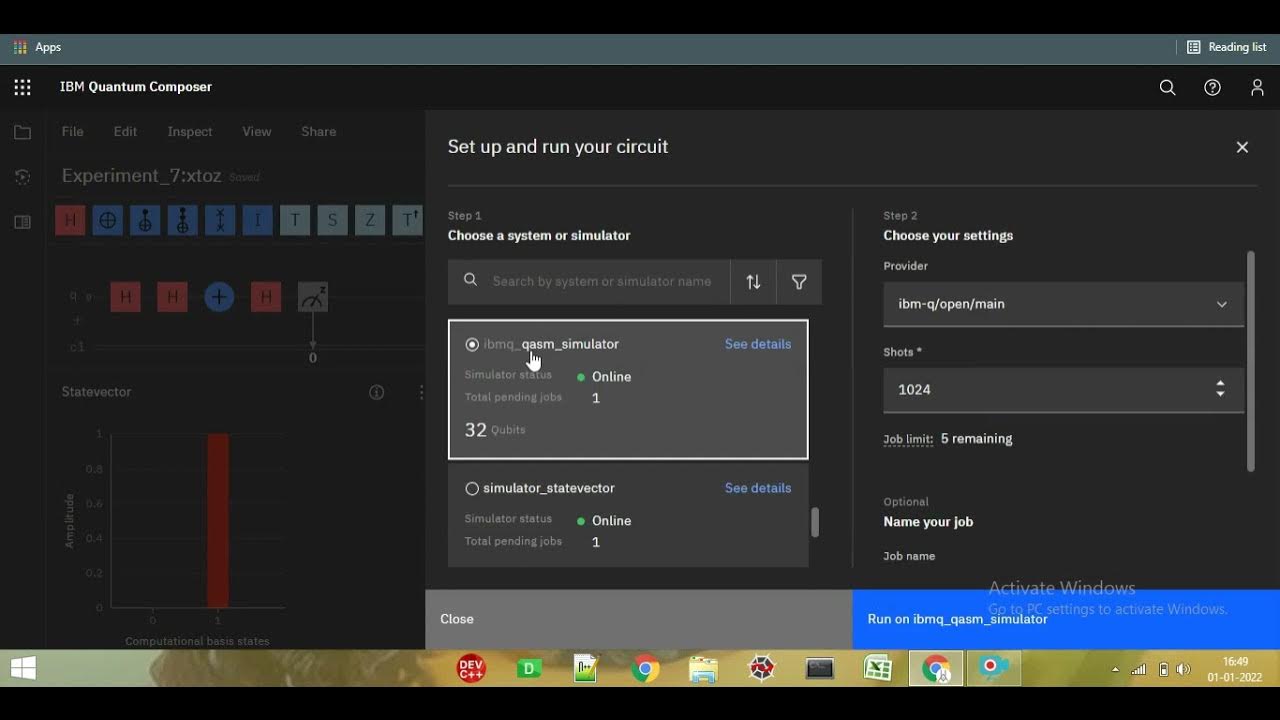Select the Hadamard H gate in palette
The width and height of the screenshot is (1280, 720).
(70, 220)
